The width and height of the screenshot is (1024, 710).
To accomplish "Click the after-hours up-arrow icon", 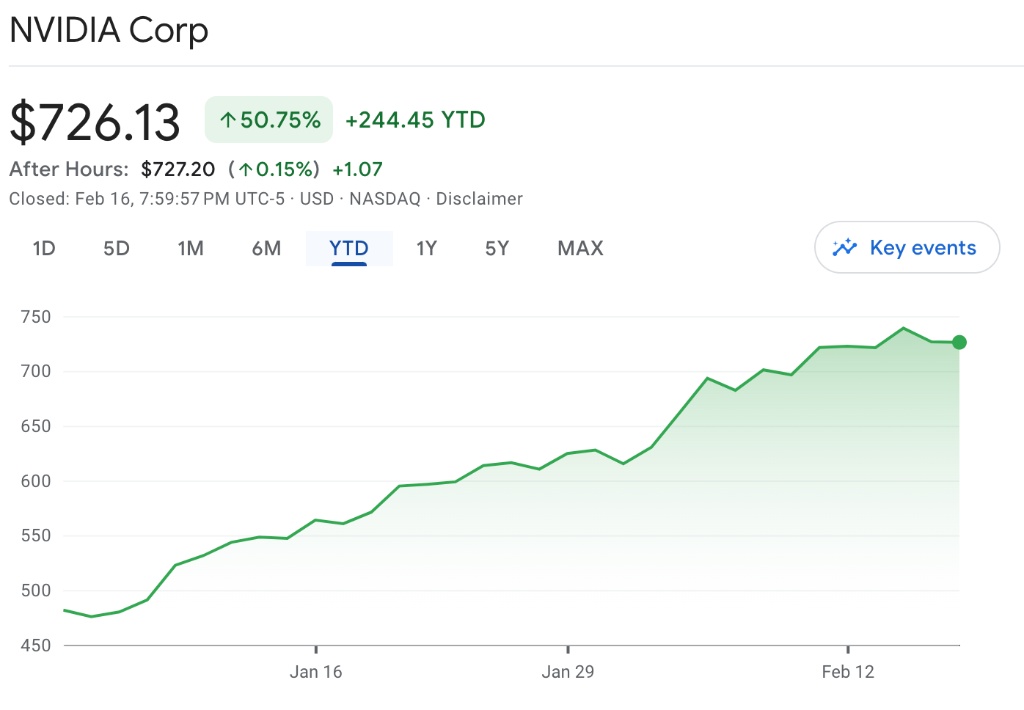I will 245,170.
